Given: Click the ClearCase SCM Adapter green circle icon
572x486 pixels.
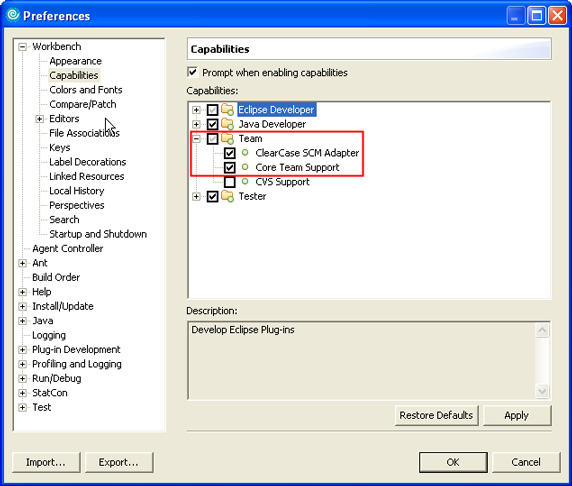Looking at the screenshot, I should coord(245,153).
